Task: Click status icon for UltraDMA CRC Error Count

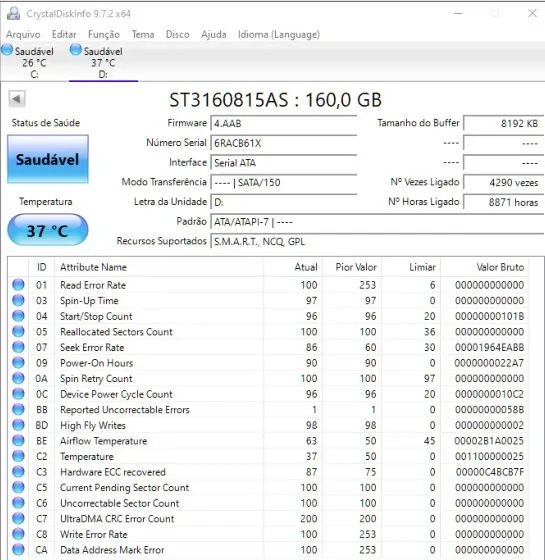Action: pos(18,518)
